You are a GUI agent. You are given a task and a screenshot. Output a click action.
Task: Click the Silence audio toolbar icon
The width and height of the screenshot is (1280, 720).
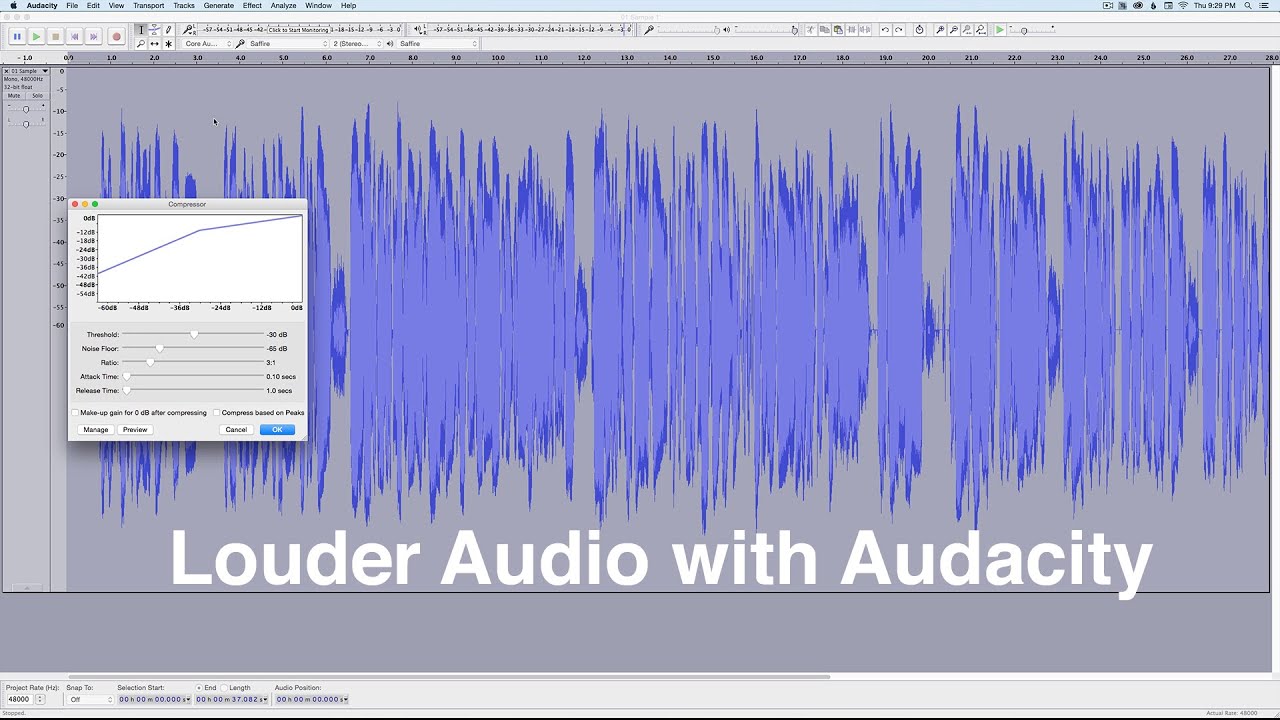click(x=864, y=30)
